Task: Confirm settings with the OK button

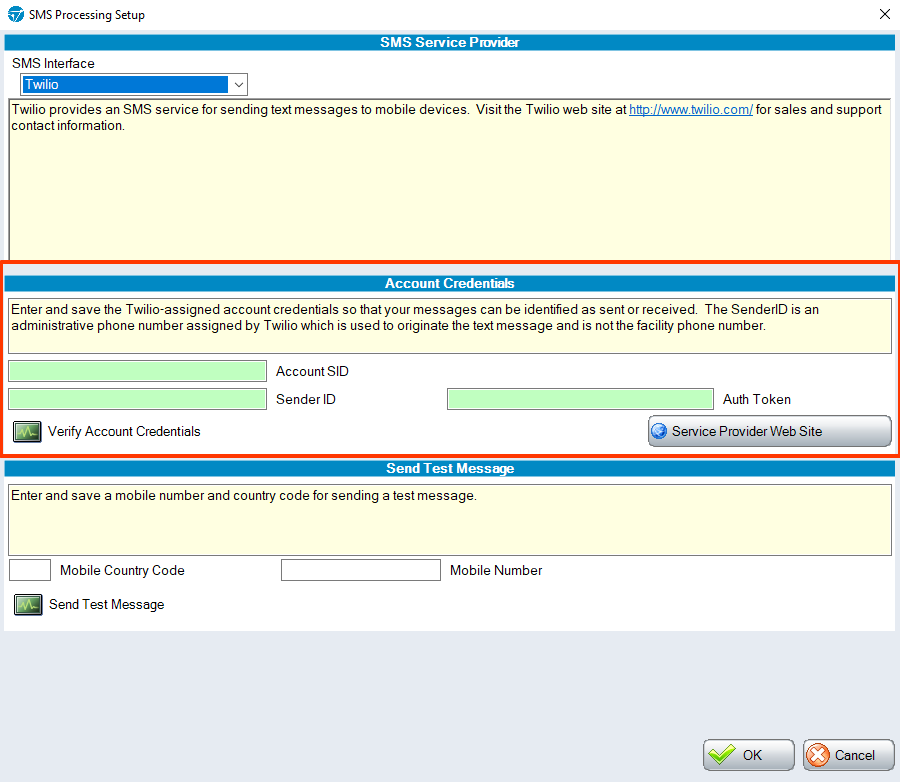Action: (x=748, y=755)
